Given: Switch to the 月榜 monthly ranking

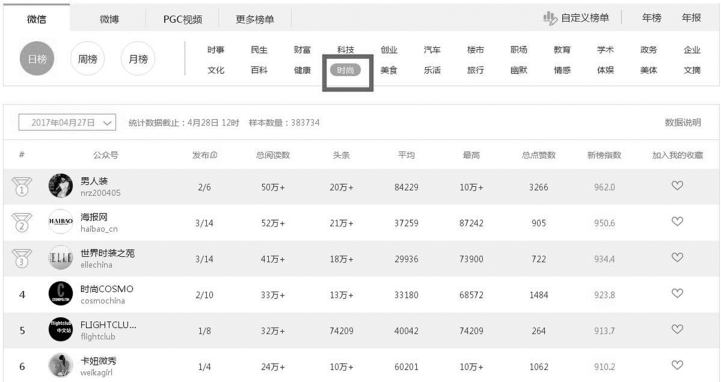Looking at the screenshot, I should click(138, 59).
